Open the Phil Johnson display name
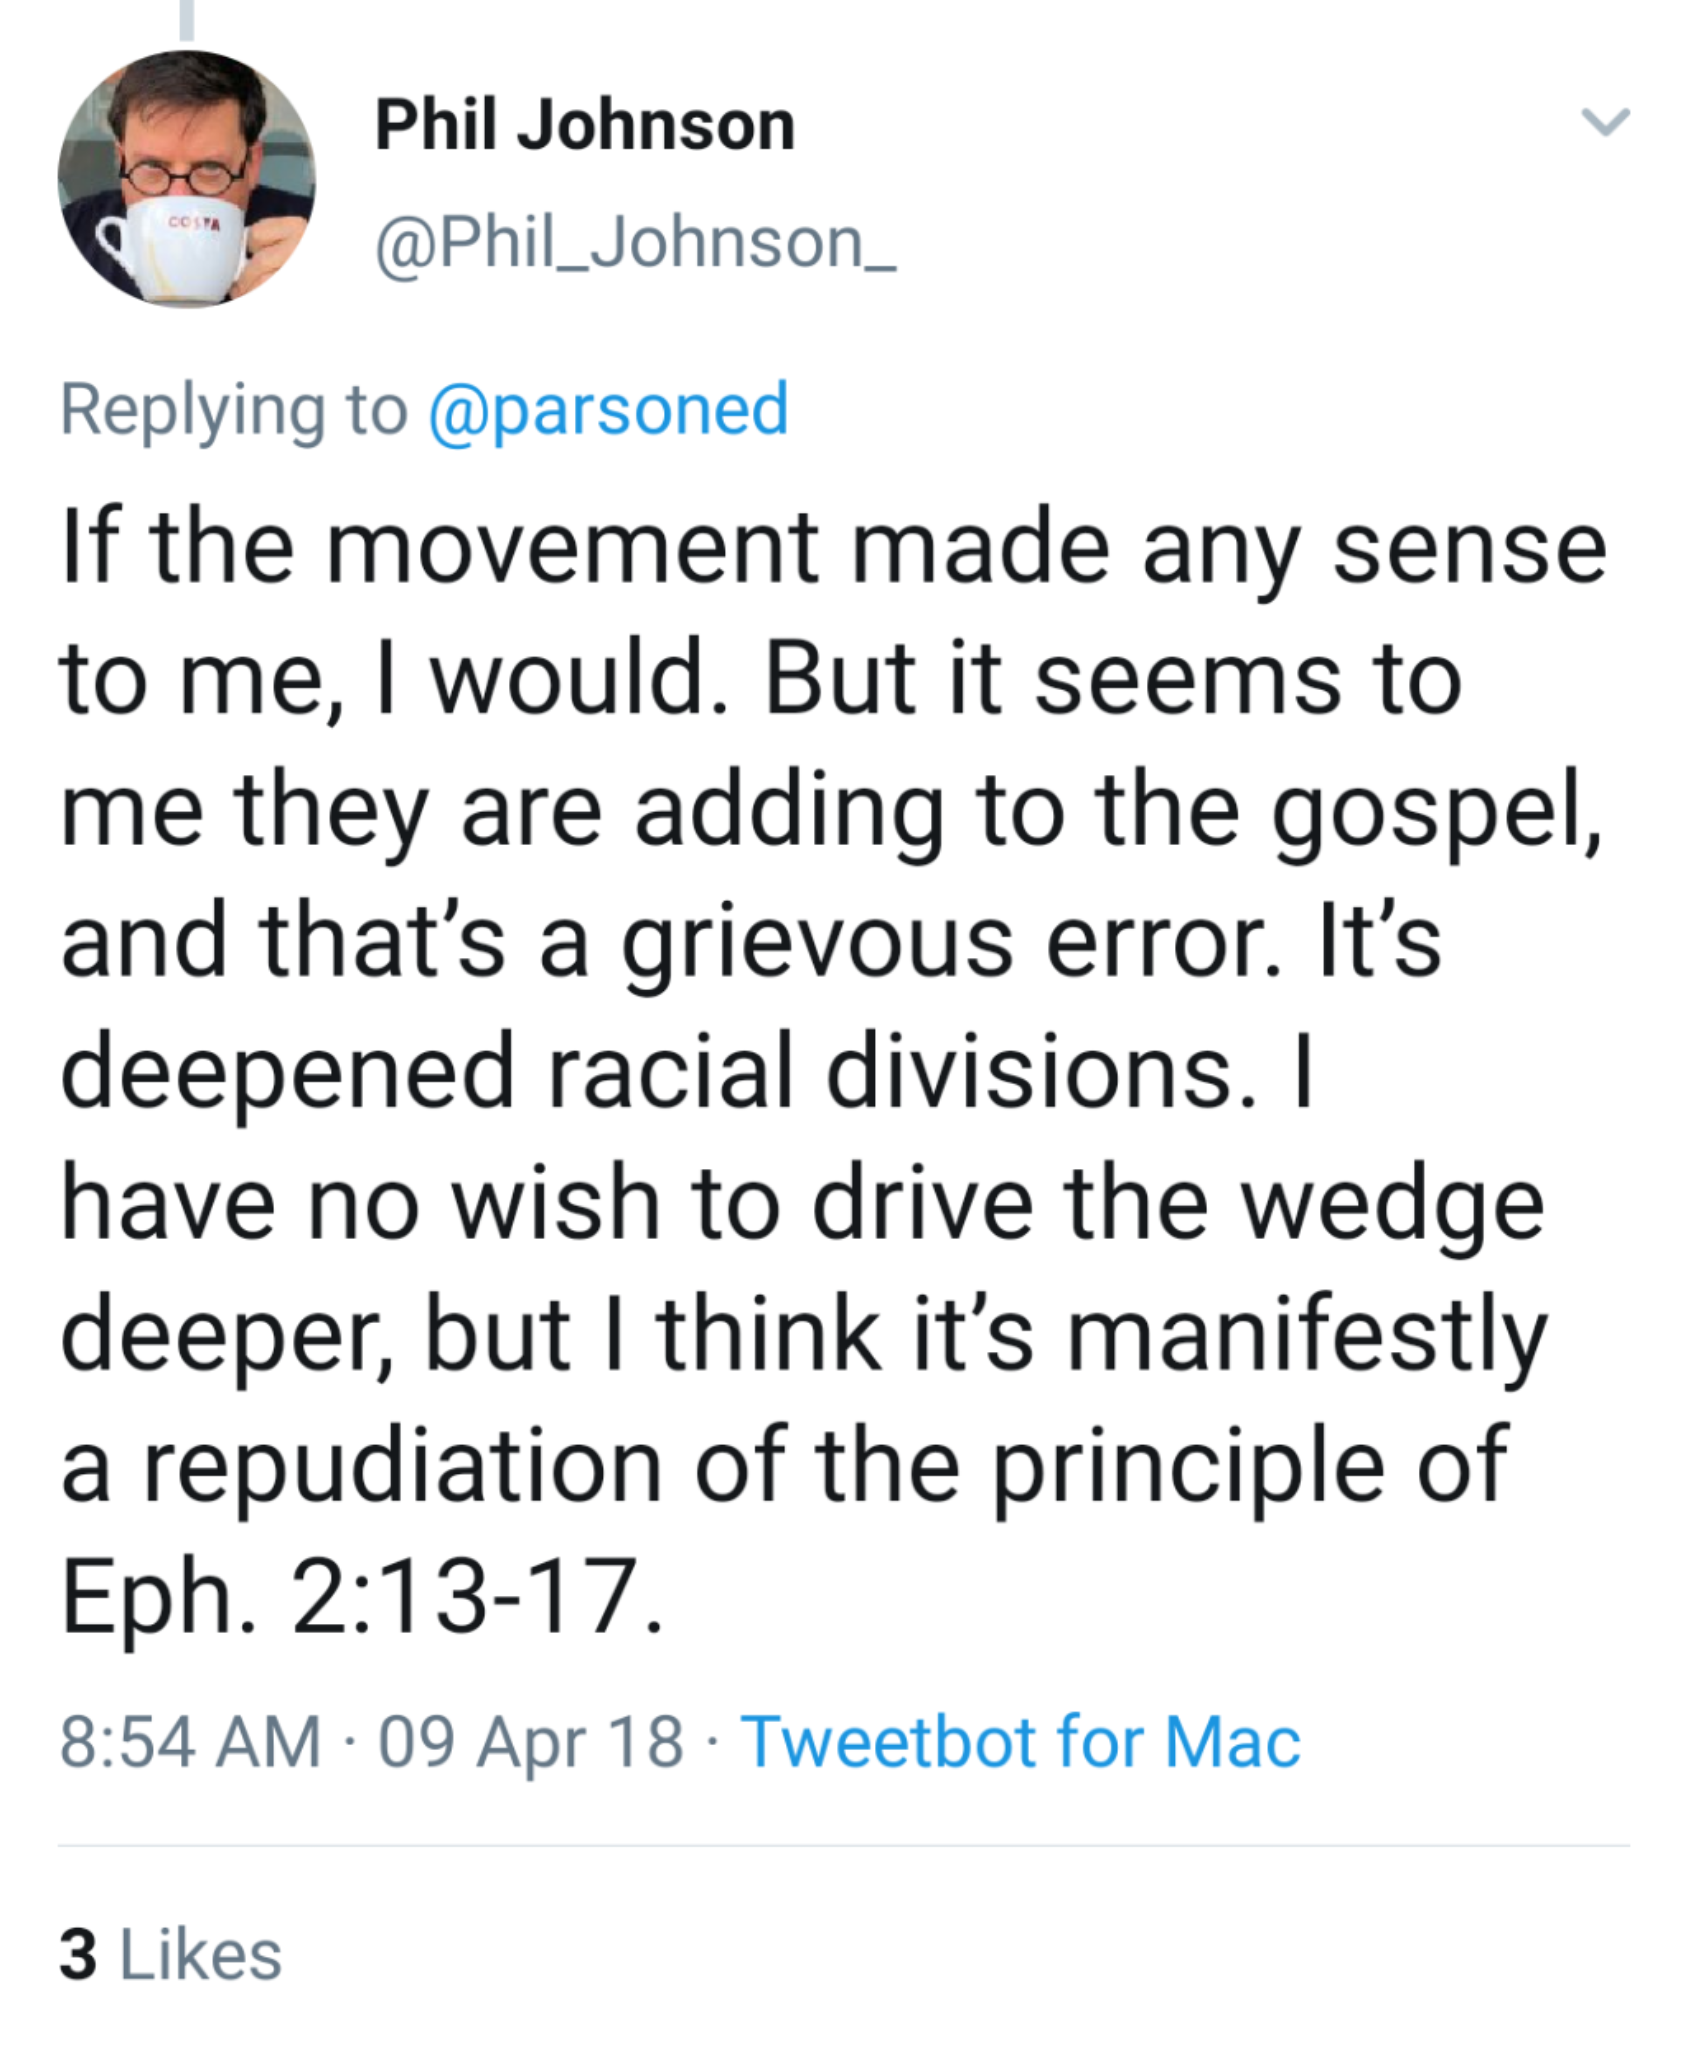Viewport: 1688px width, 2048px height. coord(585,126)
